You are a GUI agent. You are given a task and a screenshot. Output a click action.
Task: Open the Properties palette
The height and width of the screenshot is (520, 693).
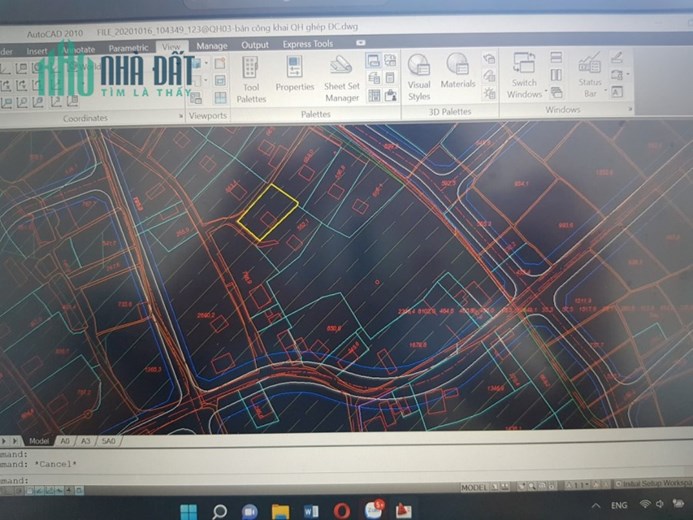pos(294,74)
